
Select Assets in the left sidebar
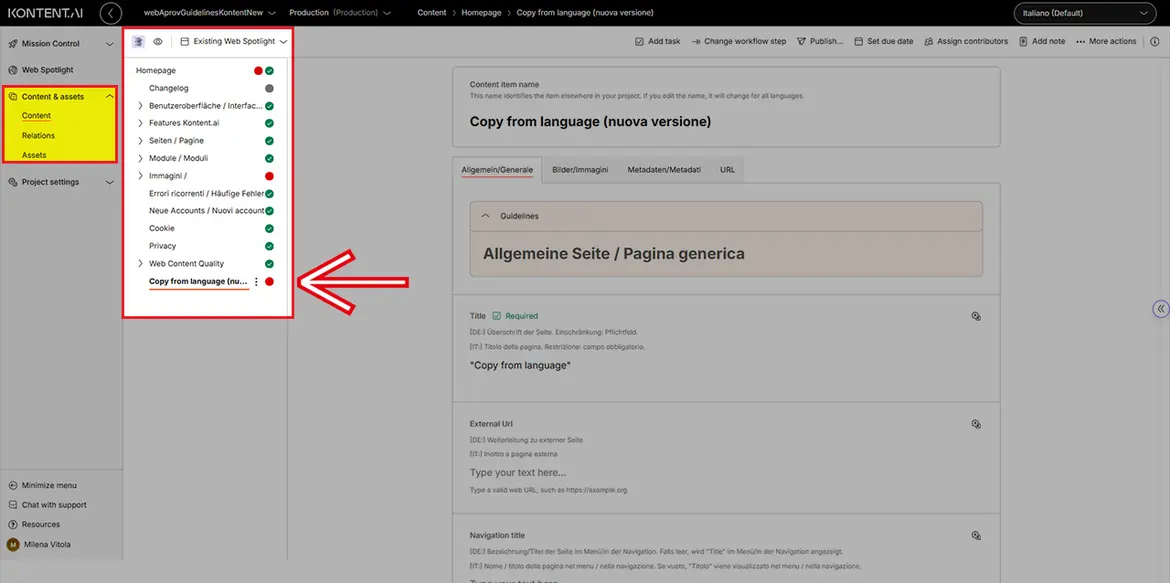tap(34, 155)
